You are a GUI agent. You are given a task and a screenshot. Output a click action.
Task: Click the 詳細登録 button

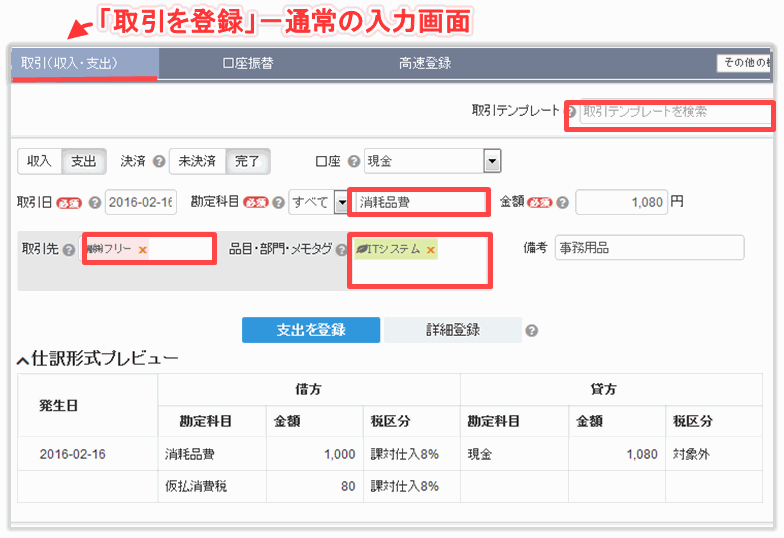[453, 330]
